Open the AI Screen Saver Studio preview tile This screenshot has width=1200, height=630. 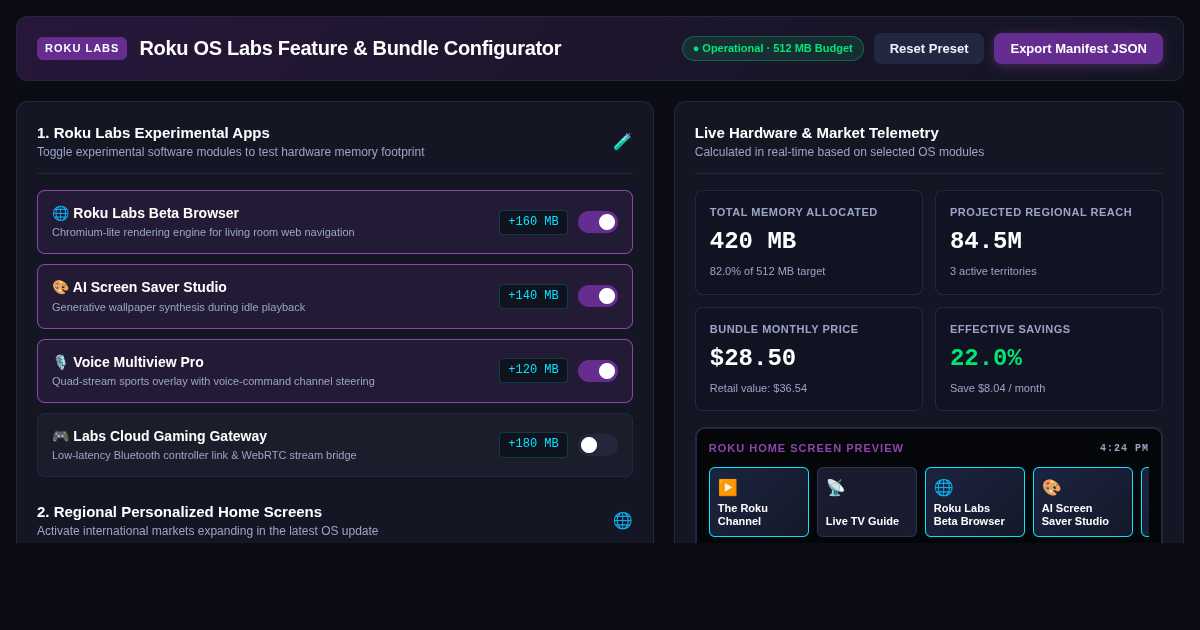(x=1083, y=502)
